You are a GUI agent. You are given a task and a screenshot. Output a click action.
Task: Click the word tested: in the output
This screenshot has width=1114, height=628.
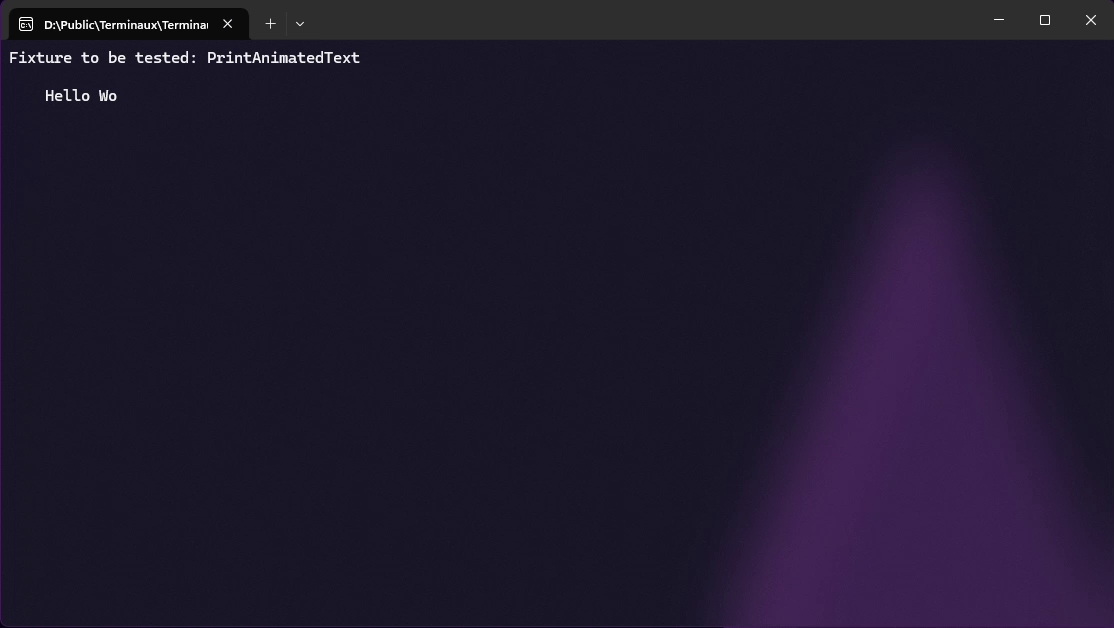tap(166, 58)
